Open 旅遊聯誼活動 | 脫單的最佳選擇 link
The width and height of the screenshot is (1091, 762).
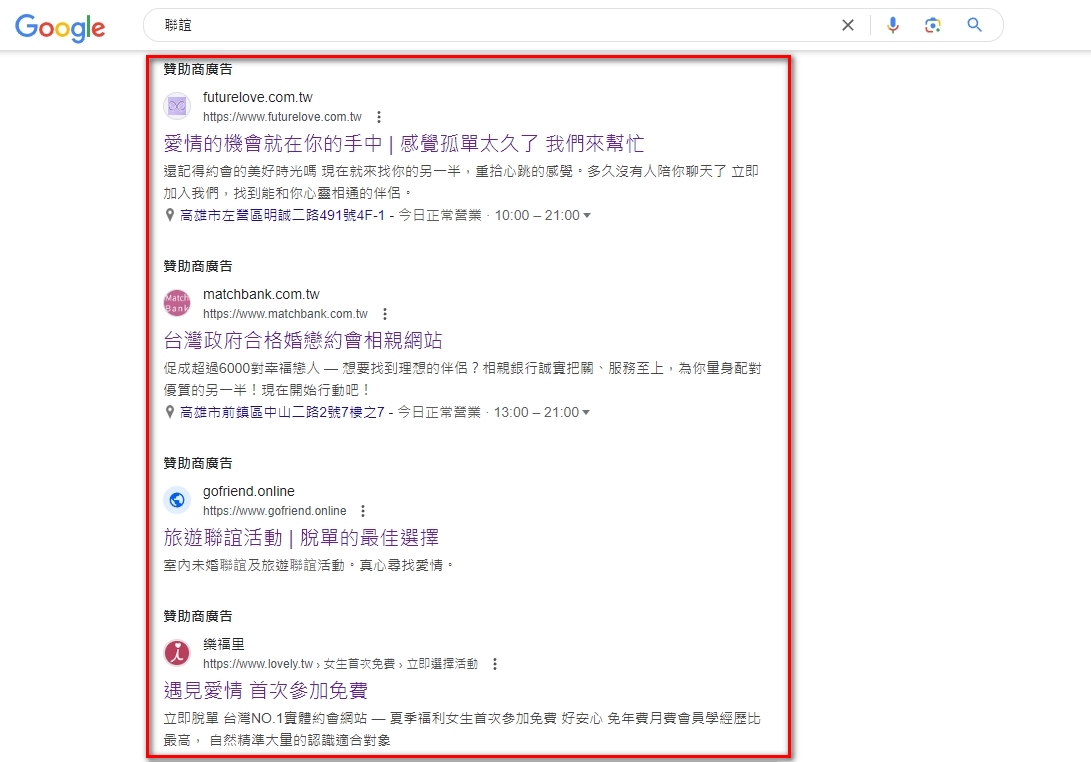point(301,537)
